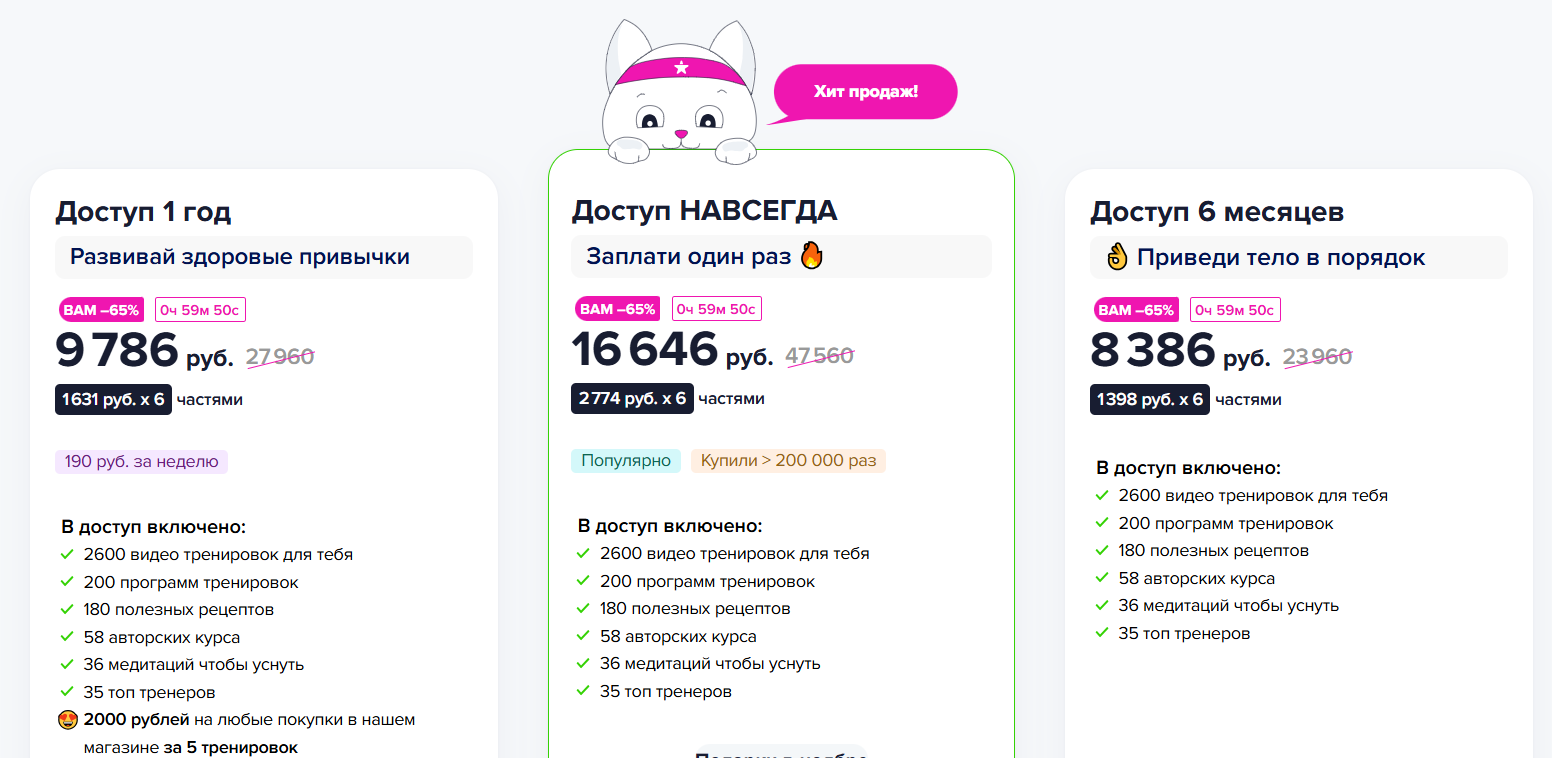Viewport: 1552px width, 758px height.
Task: Click the price 8 386 руб.
Action: coord(1180,351)
